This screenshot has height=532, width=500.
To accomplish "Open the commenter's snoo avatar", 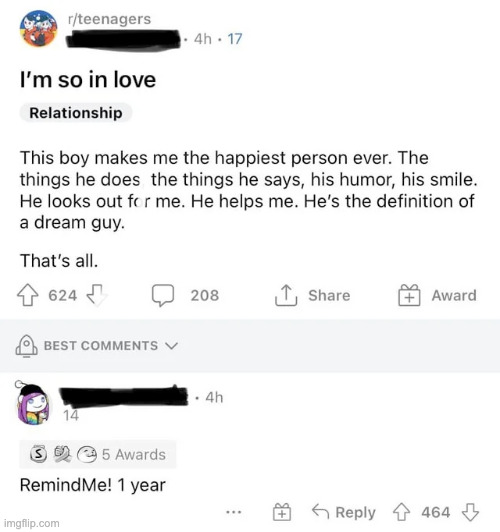I will tap(33, 404).
